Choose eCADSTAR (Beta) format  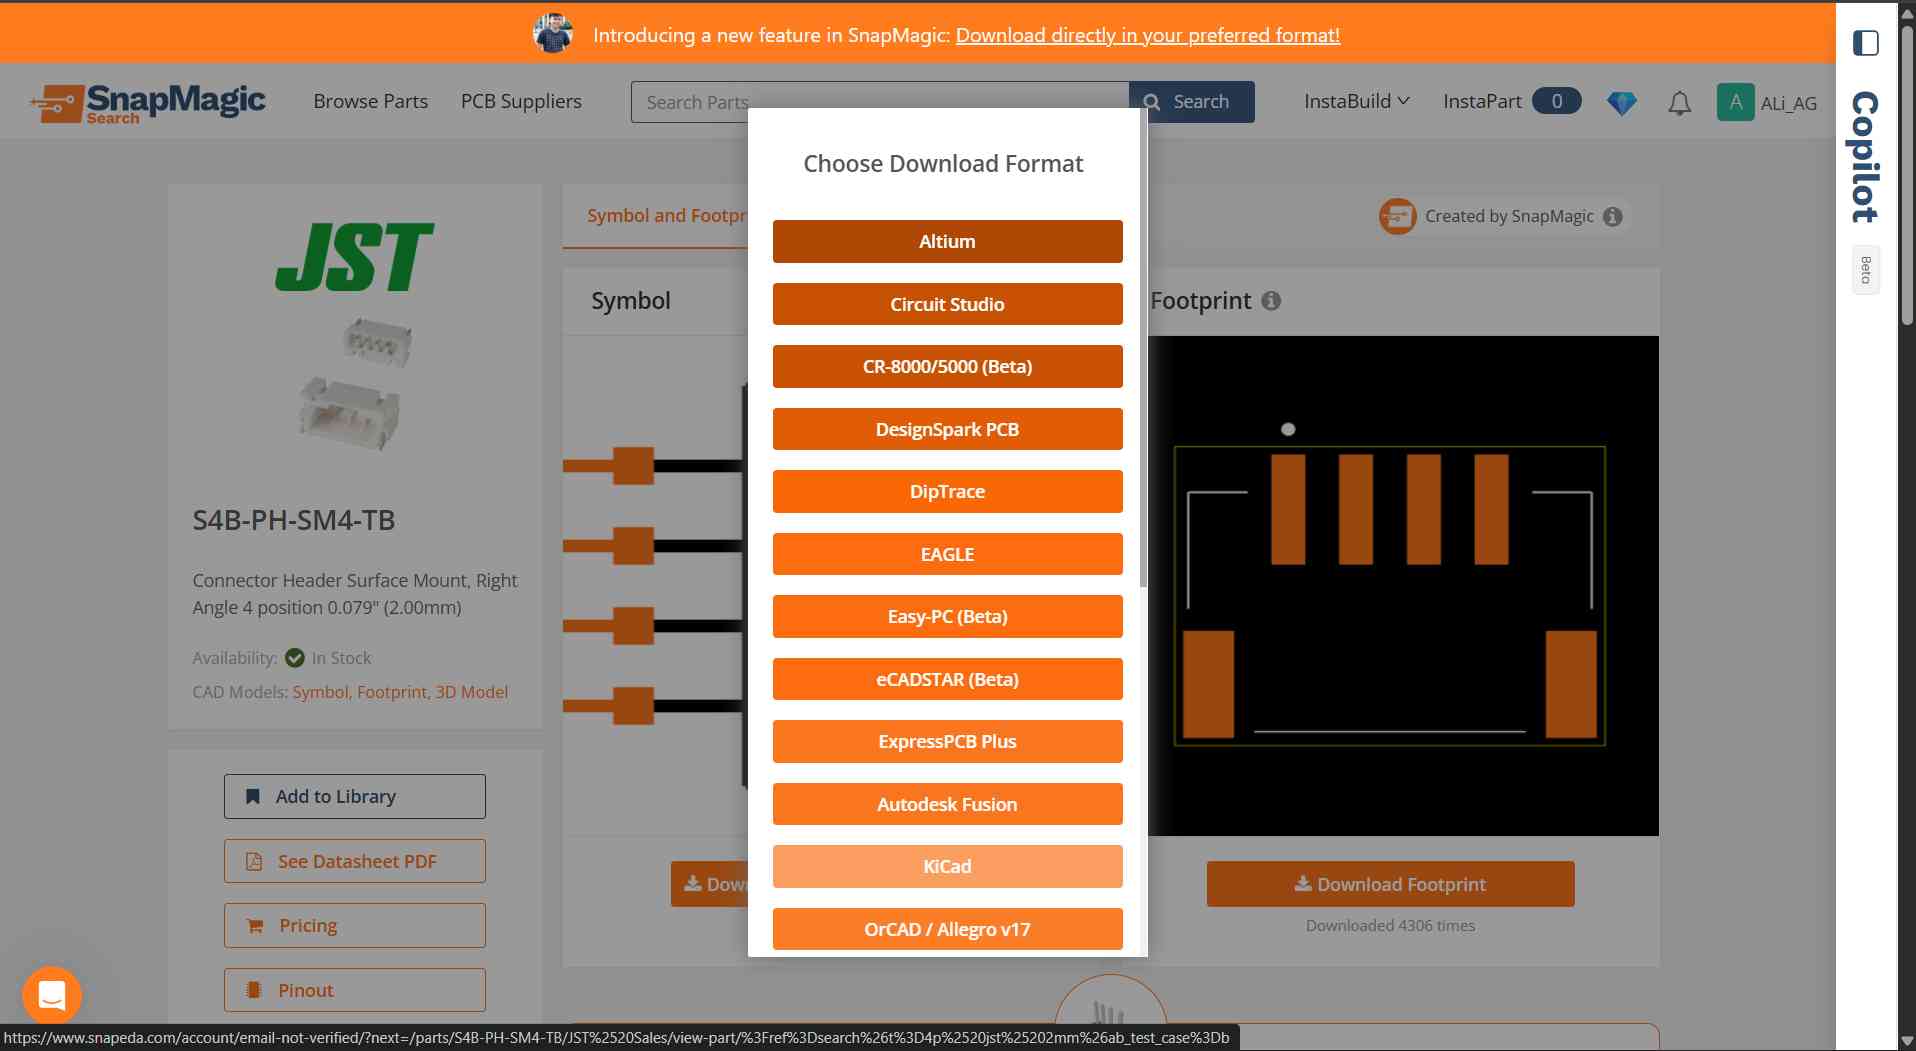coord(947,679)
